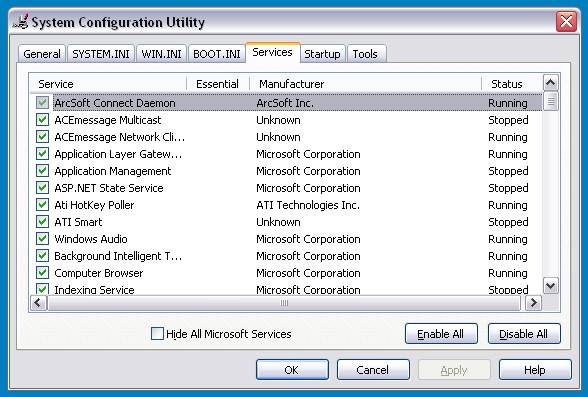
Task: Click the ATI Technologies Inc. manufacturer cell
Action: coord(308,205)
